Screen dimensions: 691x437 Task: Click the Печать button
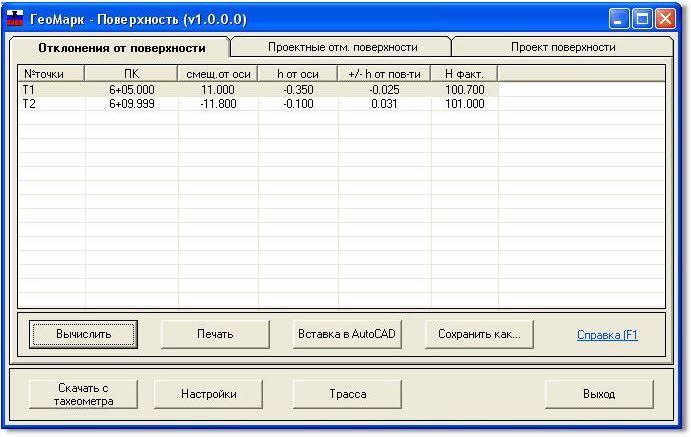point(215,334)
